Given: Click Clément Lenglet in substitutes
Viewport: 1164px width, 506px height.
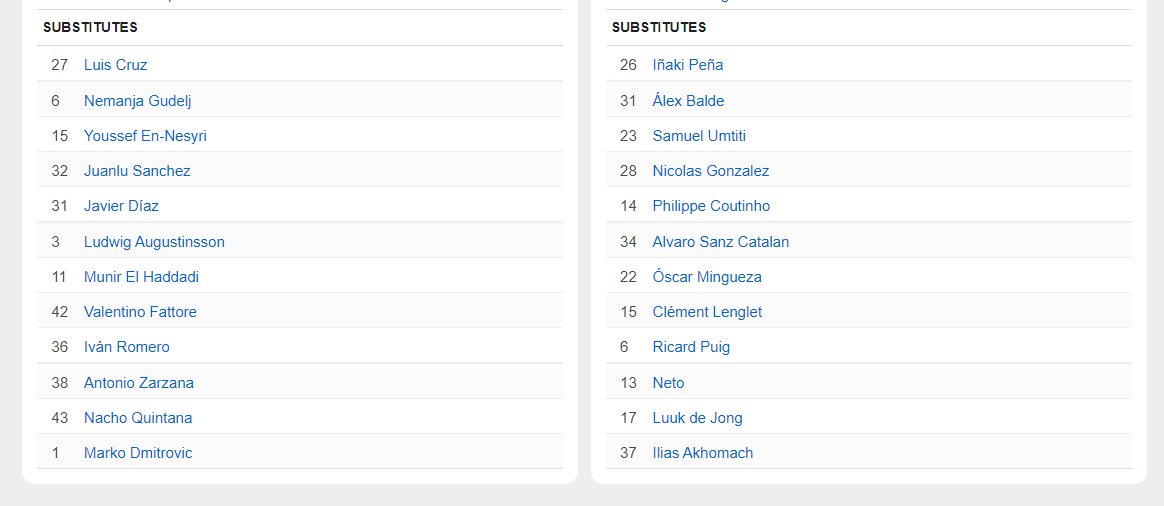Looking at the screenshot, I should [x=707, y=312].
